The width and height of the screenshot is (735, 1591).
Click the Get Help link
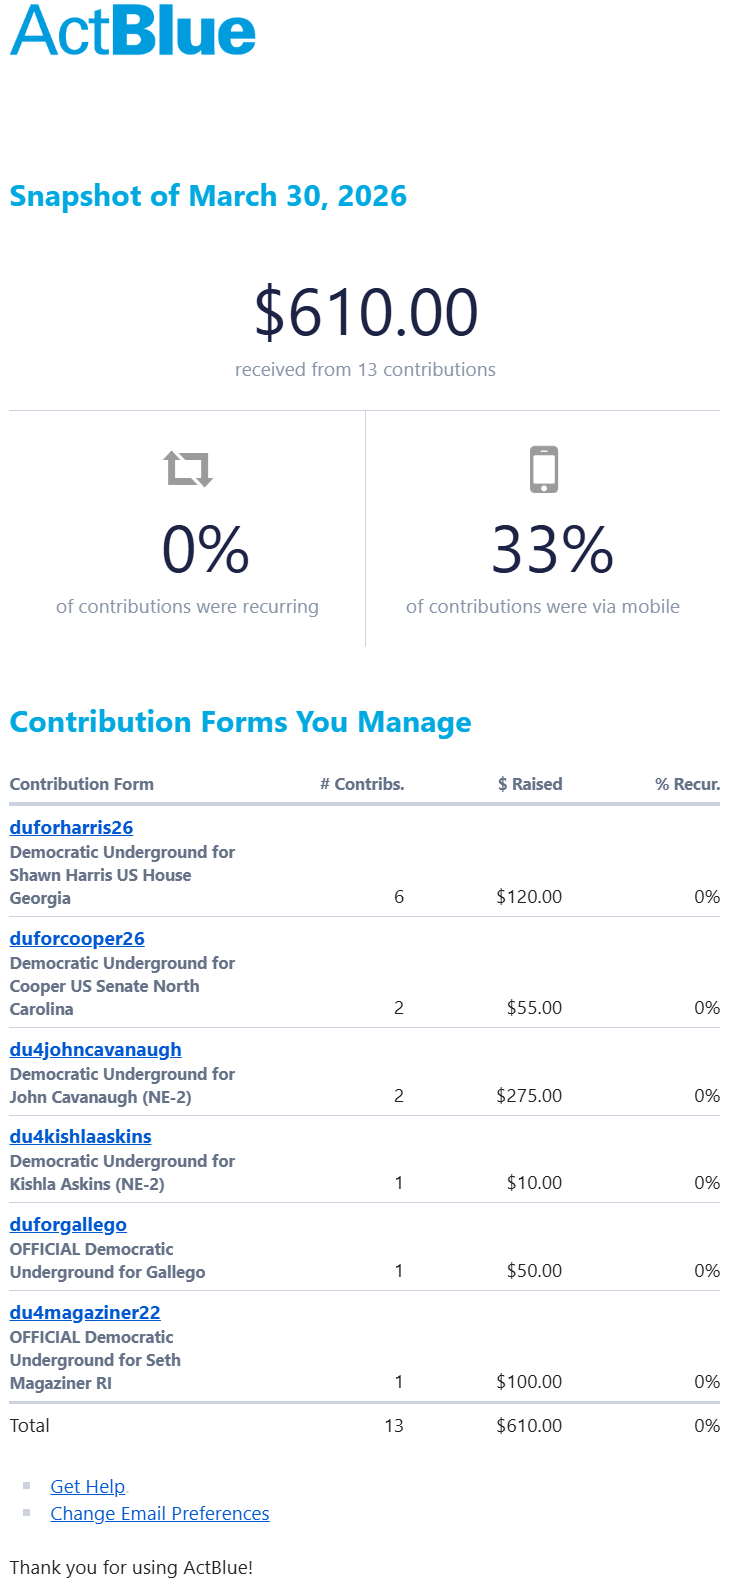click(88, 1486)
